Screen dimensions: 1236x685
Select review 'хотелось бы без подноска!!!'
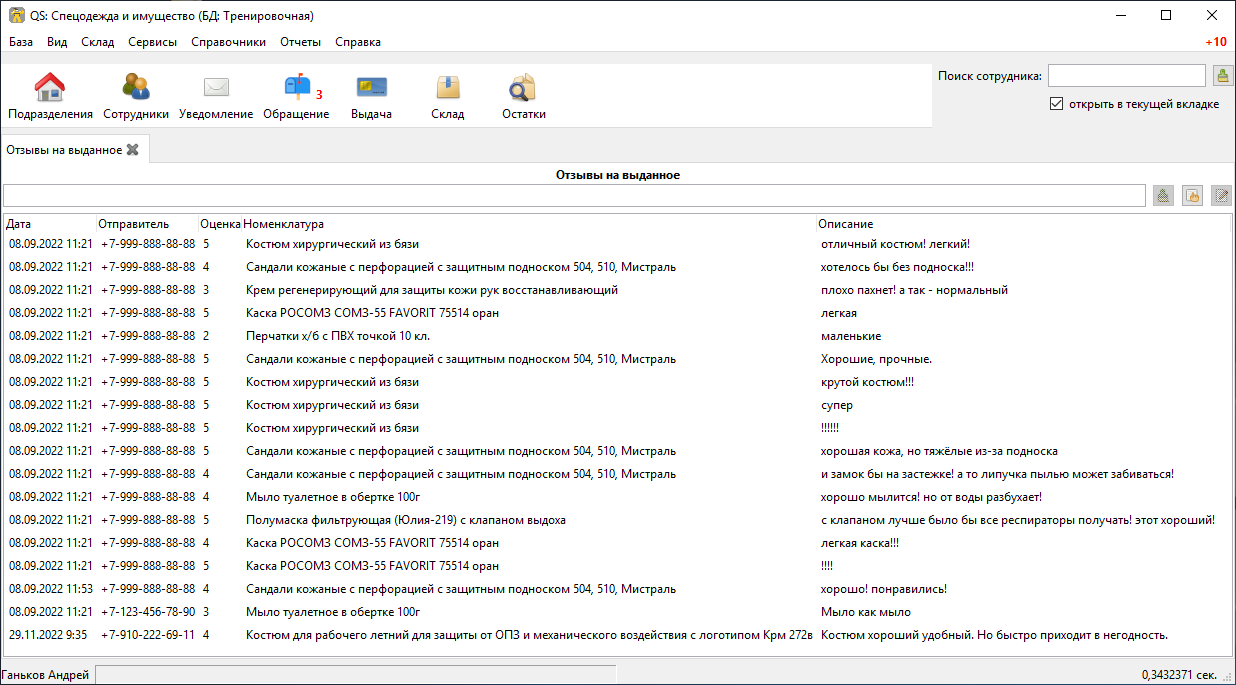pos(897,267)
